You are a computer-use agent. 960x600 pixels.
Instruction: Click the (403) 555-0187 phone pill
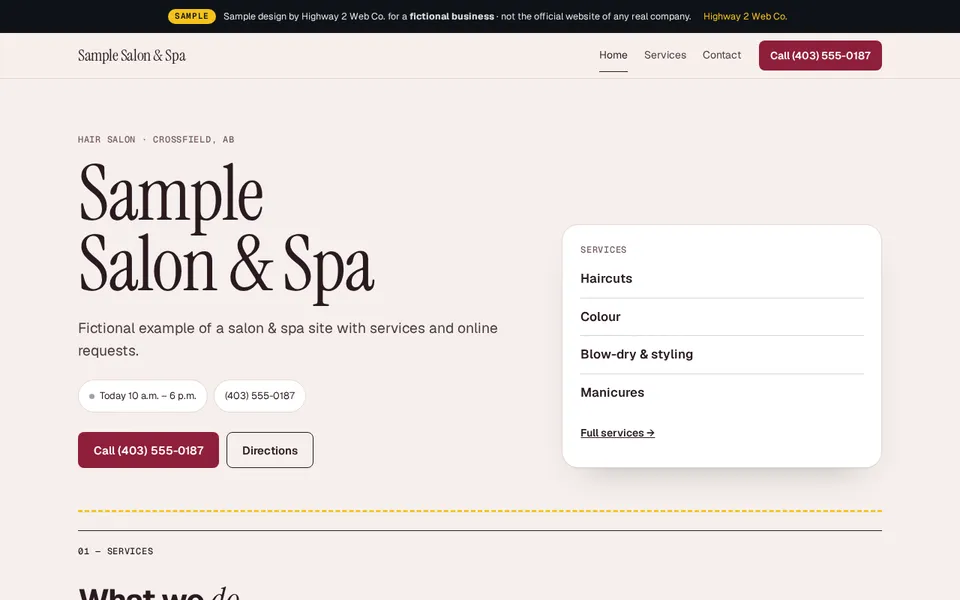[x=260, y=396]
